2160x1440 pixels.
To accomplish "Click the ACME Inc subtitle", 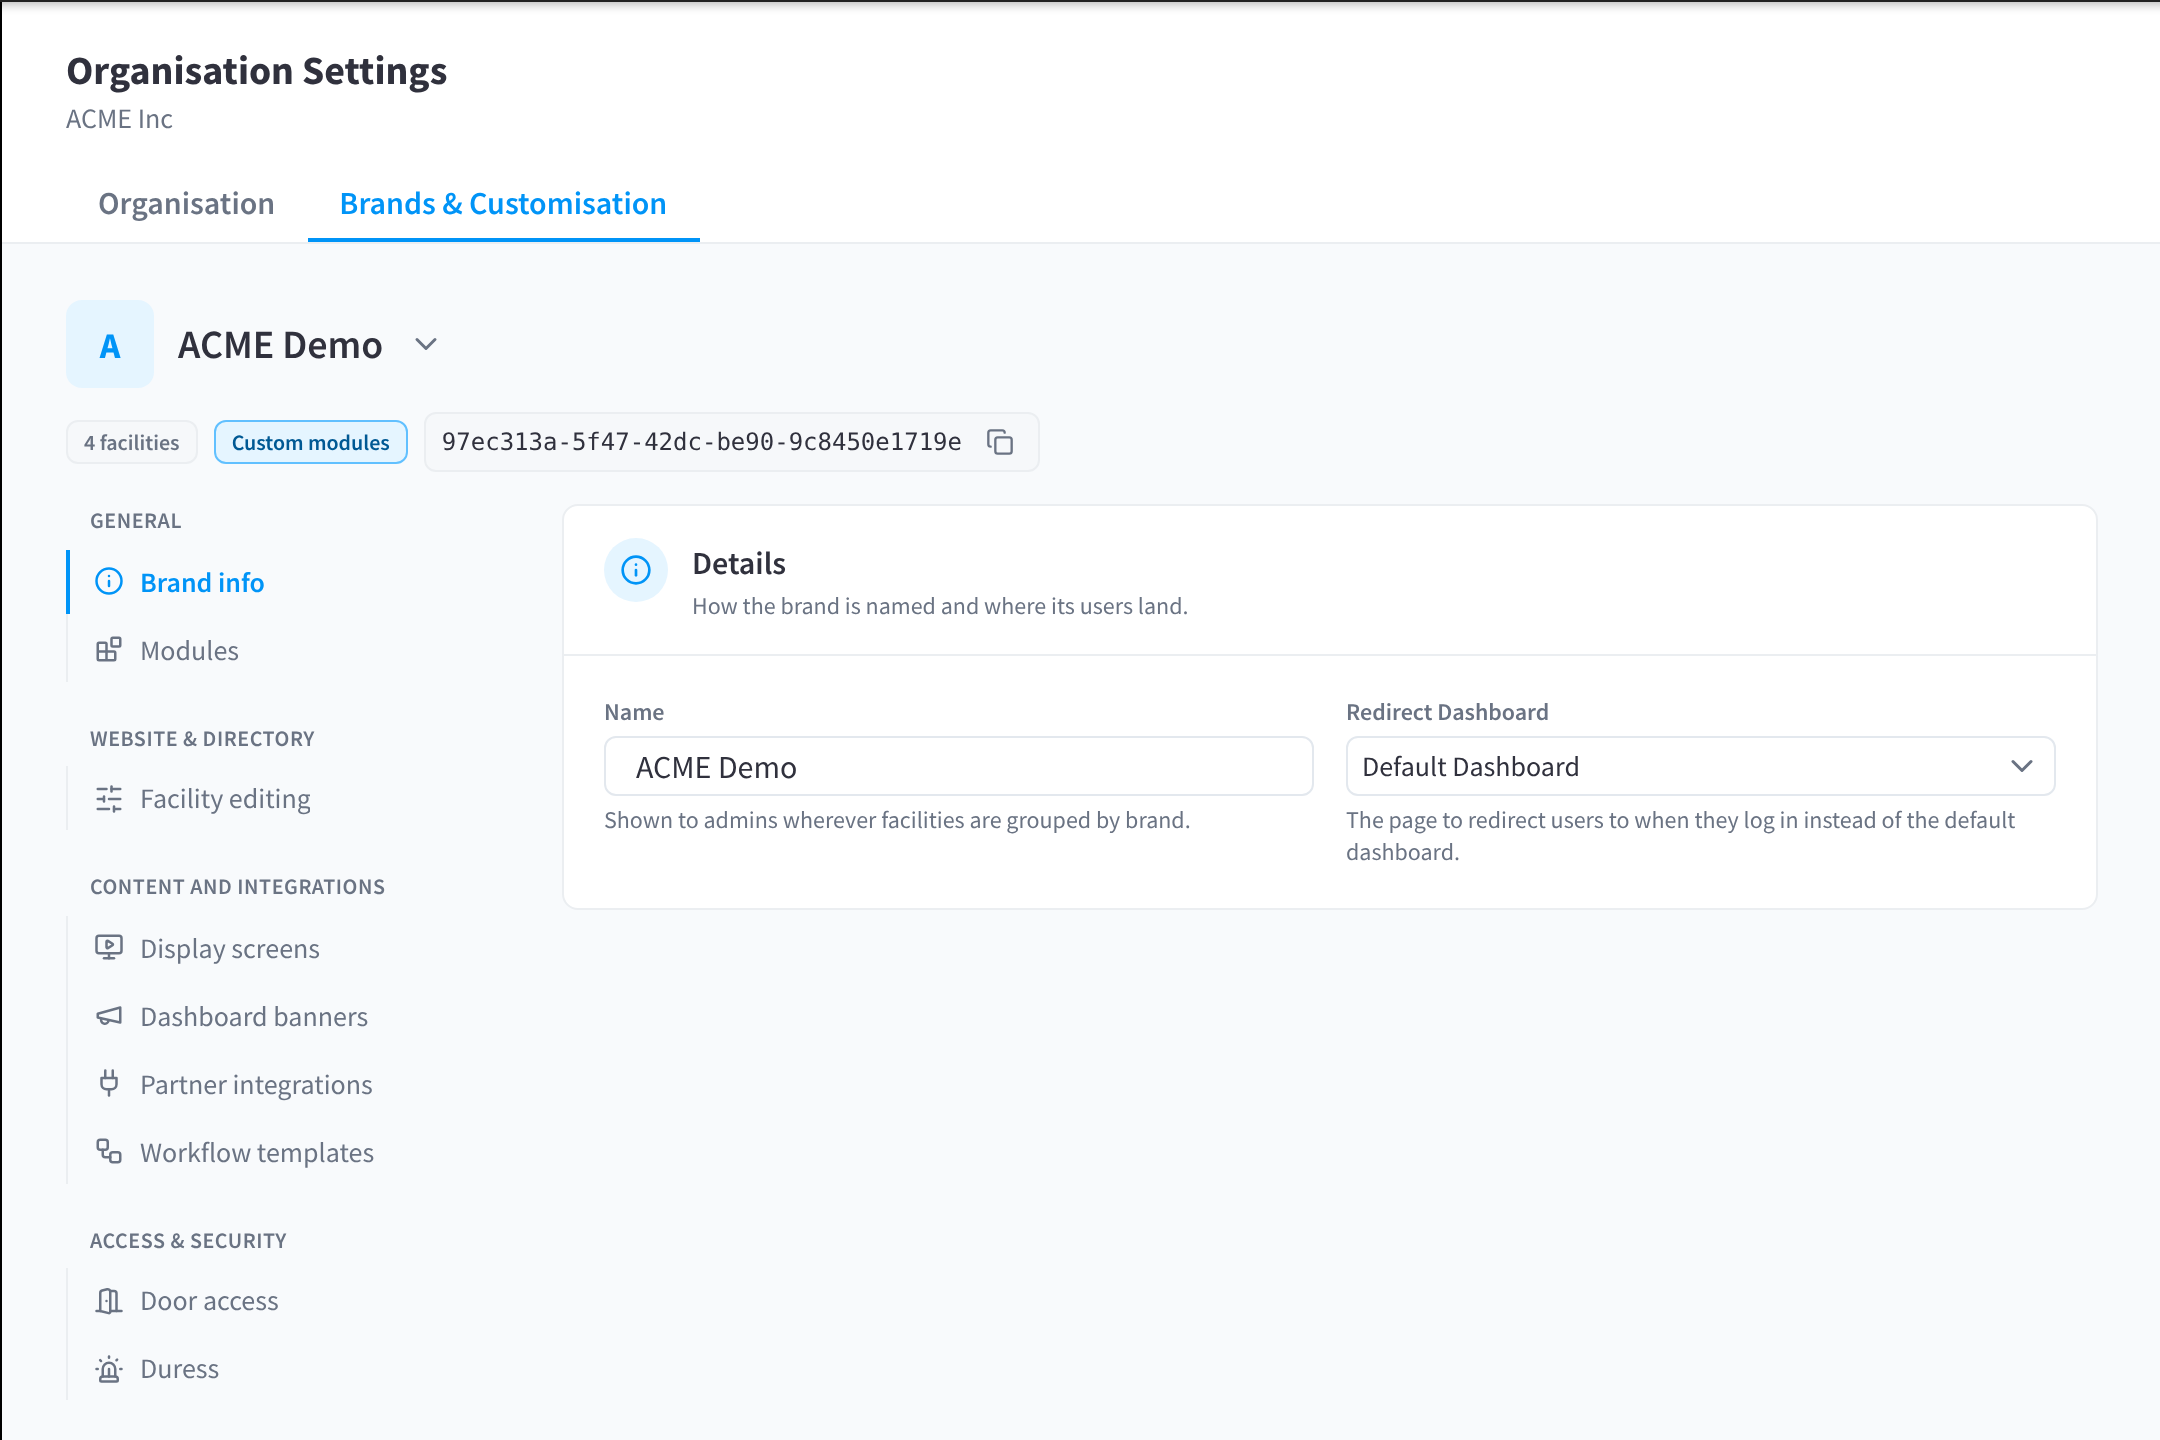I will coord(120,119).
